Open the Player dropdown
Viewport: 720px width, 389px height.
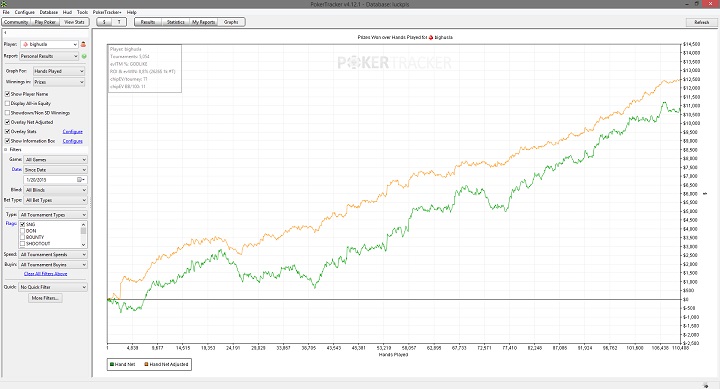coord(49,44)
